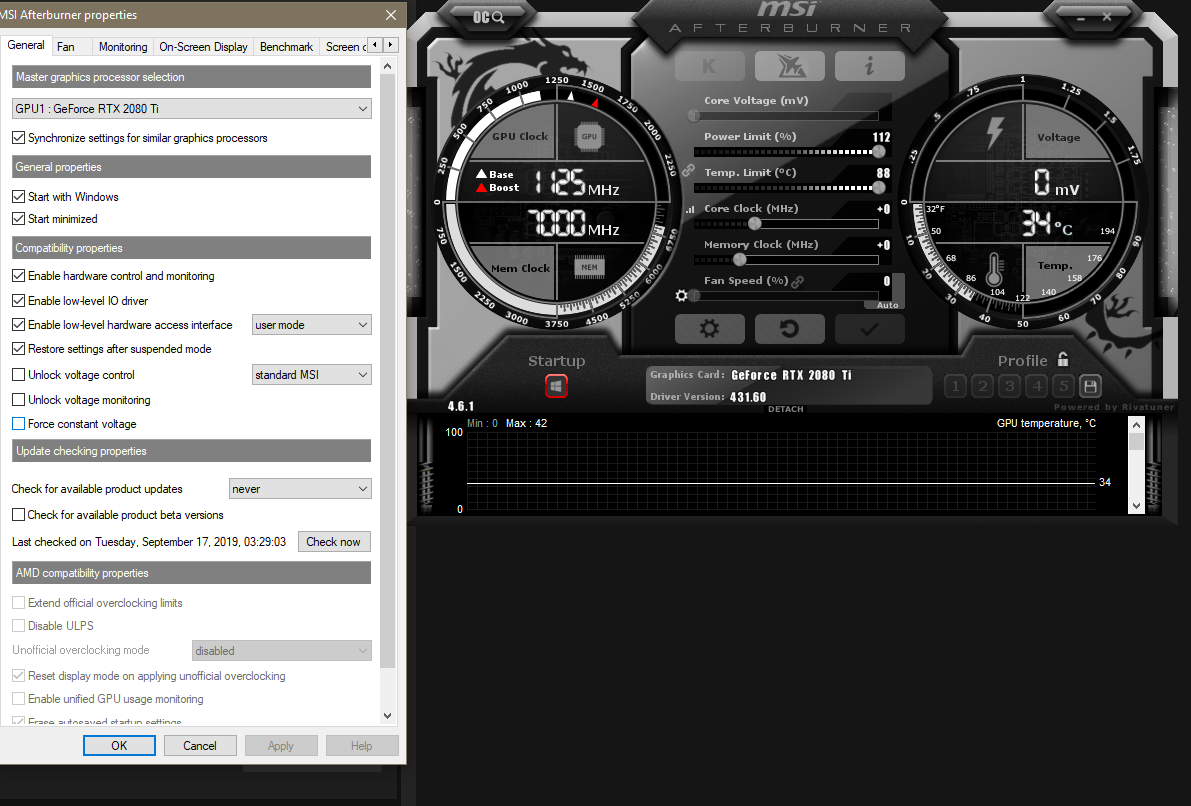Open the partially visible Screen tab
The width and height of the screenshot is (1191, 806).
pyautogui.click(x=346, y=46)
